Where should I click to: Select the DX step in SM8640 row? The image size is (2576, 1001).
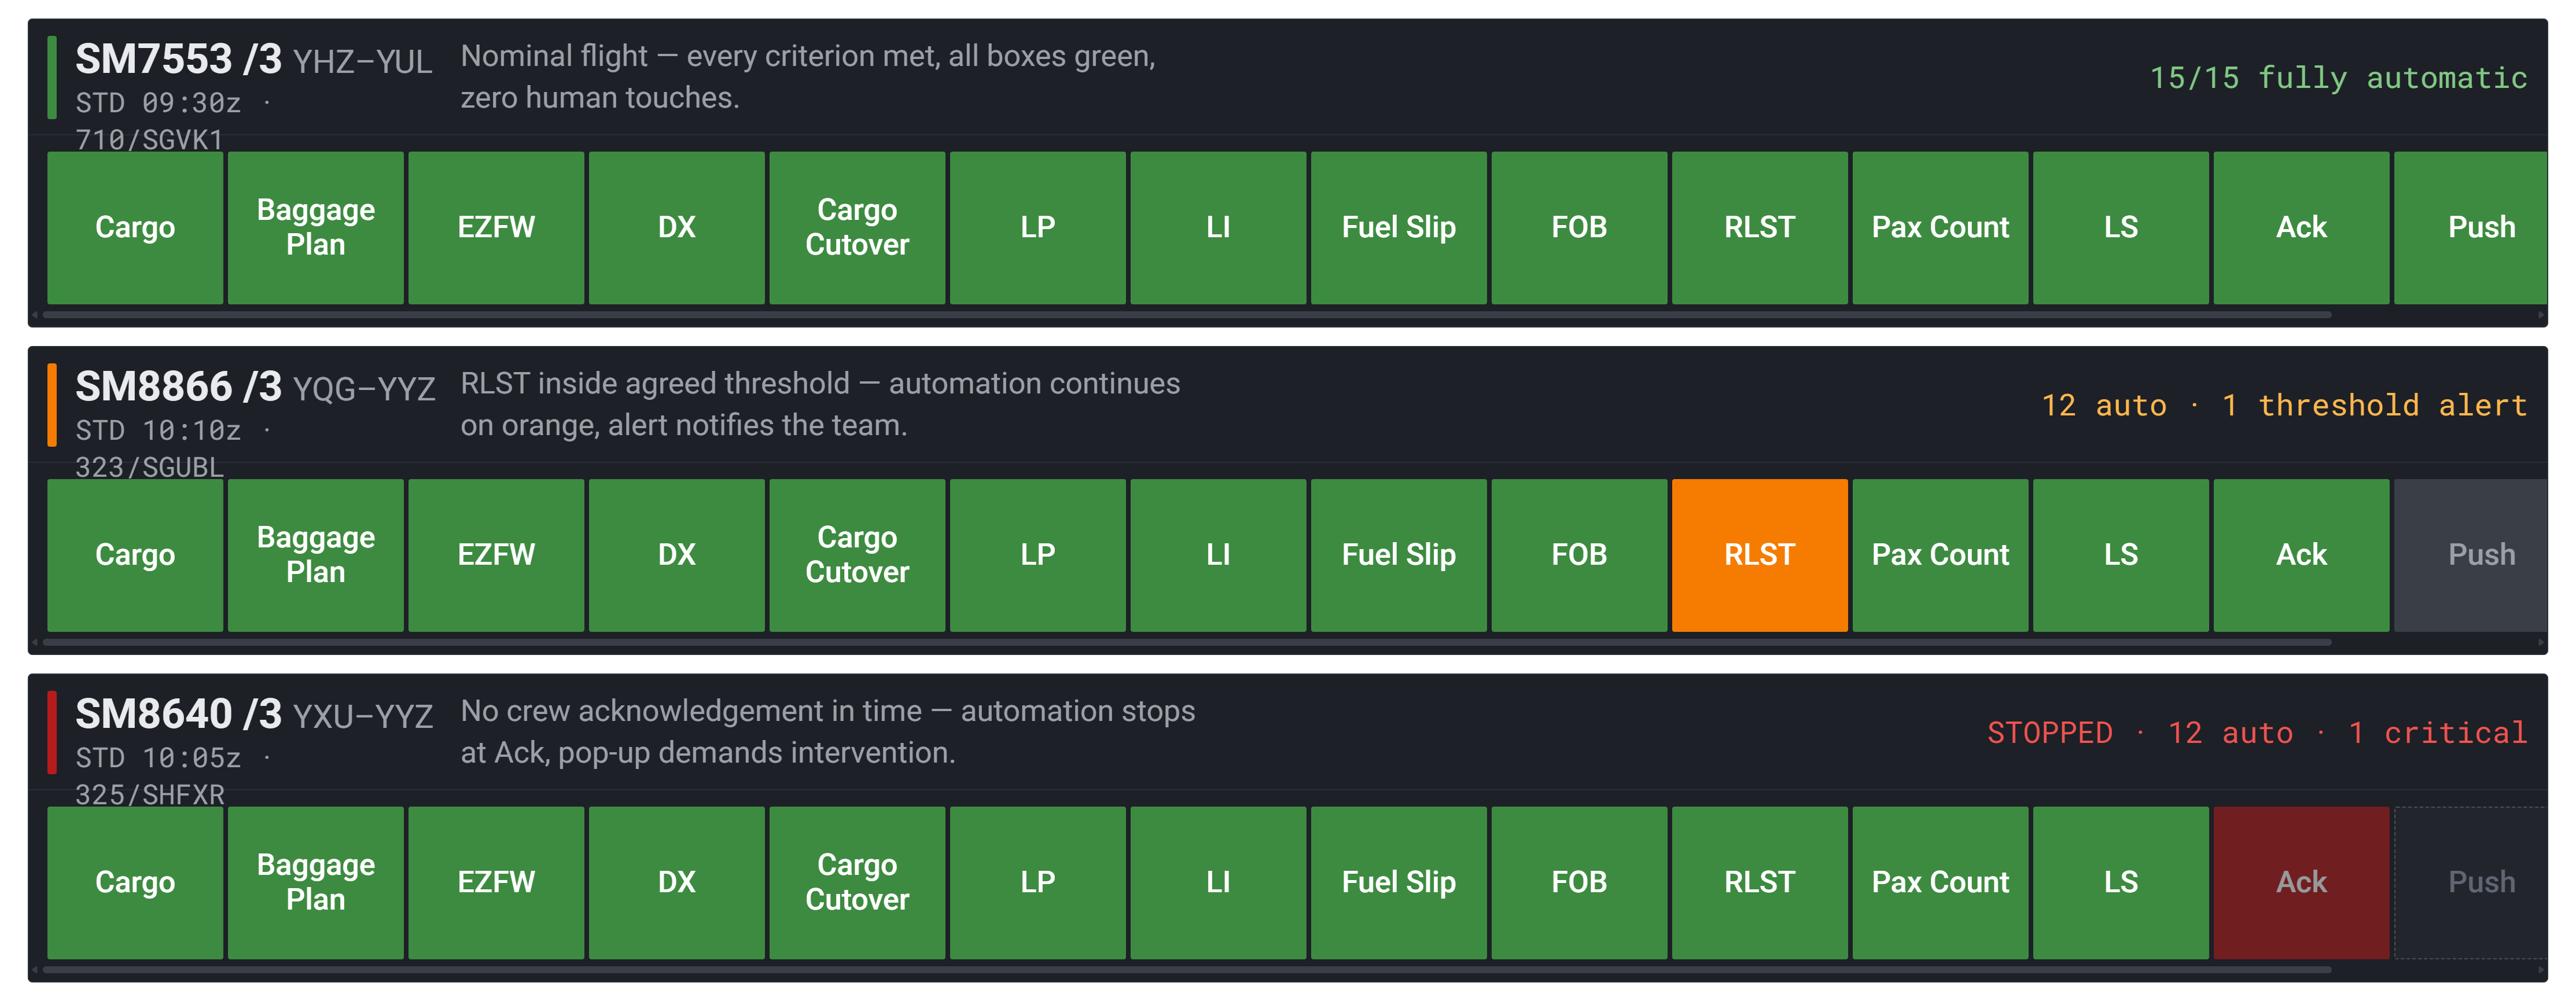[x=677, y=882]
